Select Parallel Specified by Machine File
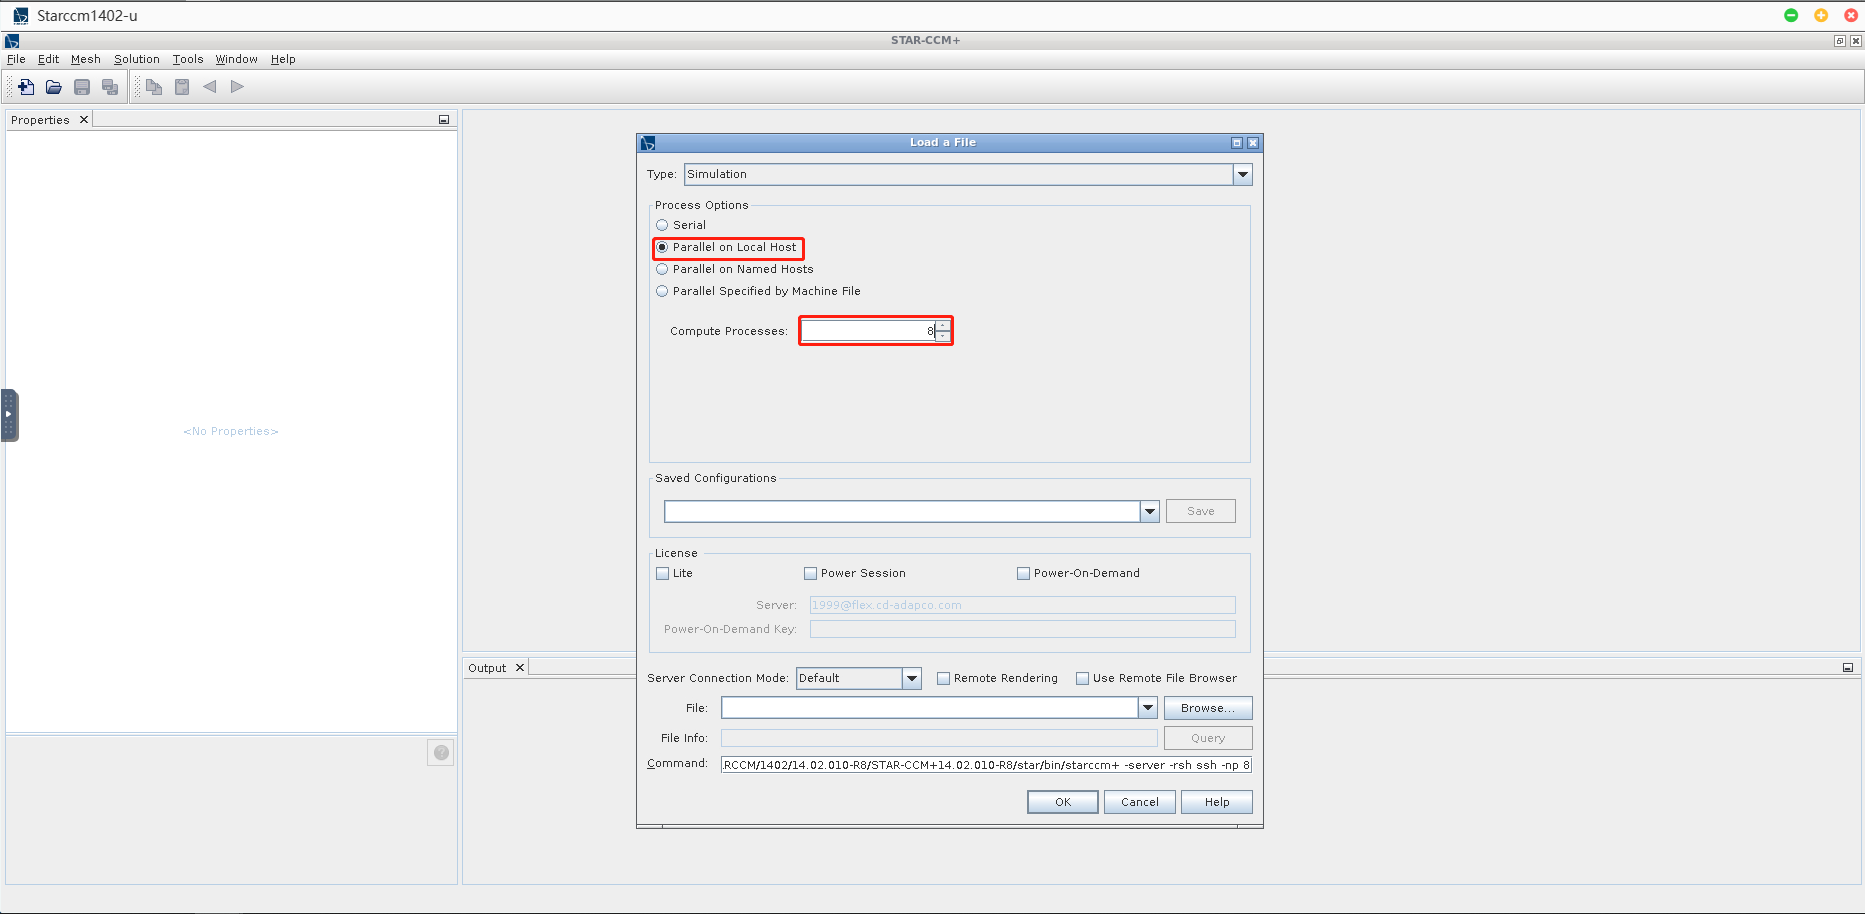The image size is (1865, 914). (662, 291)
